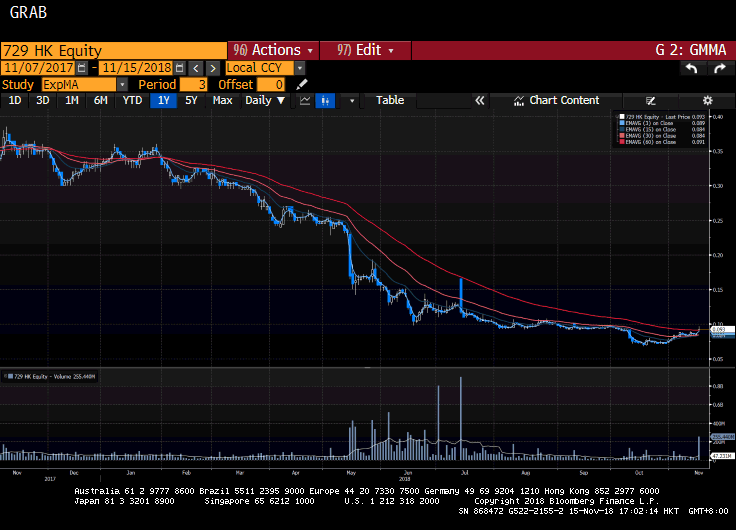Select 6M time range tab
Viewport: 736px width, 530px height.
(x=100, y=100)
